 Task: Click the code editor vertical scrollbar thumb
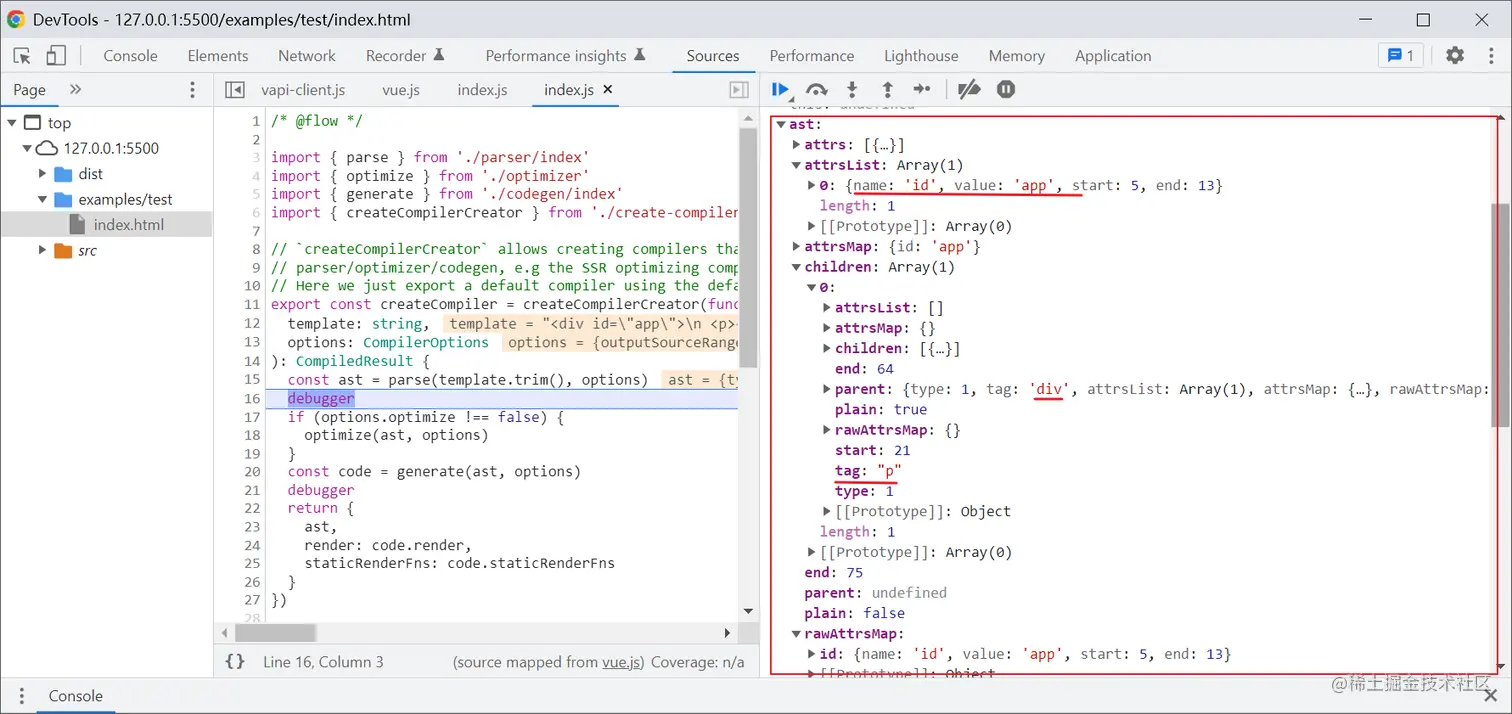[748, 247]
